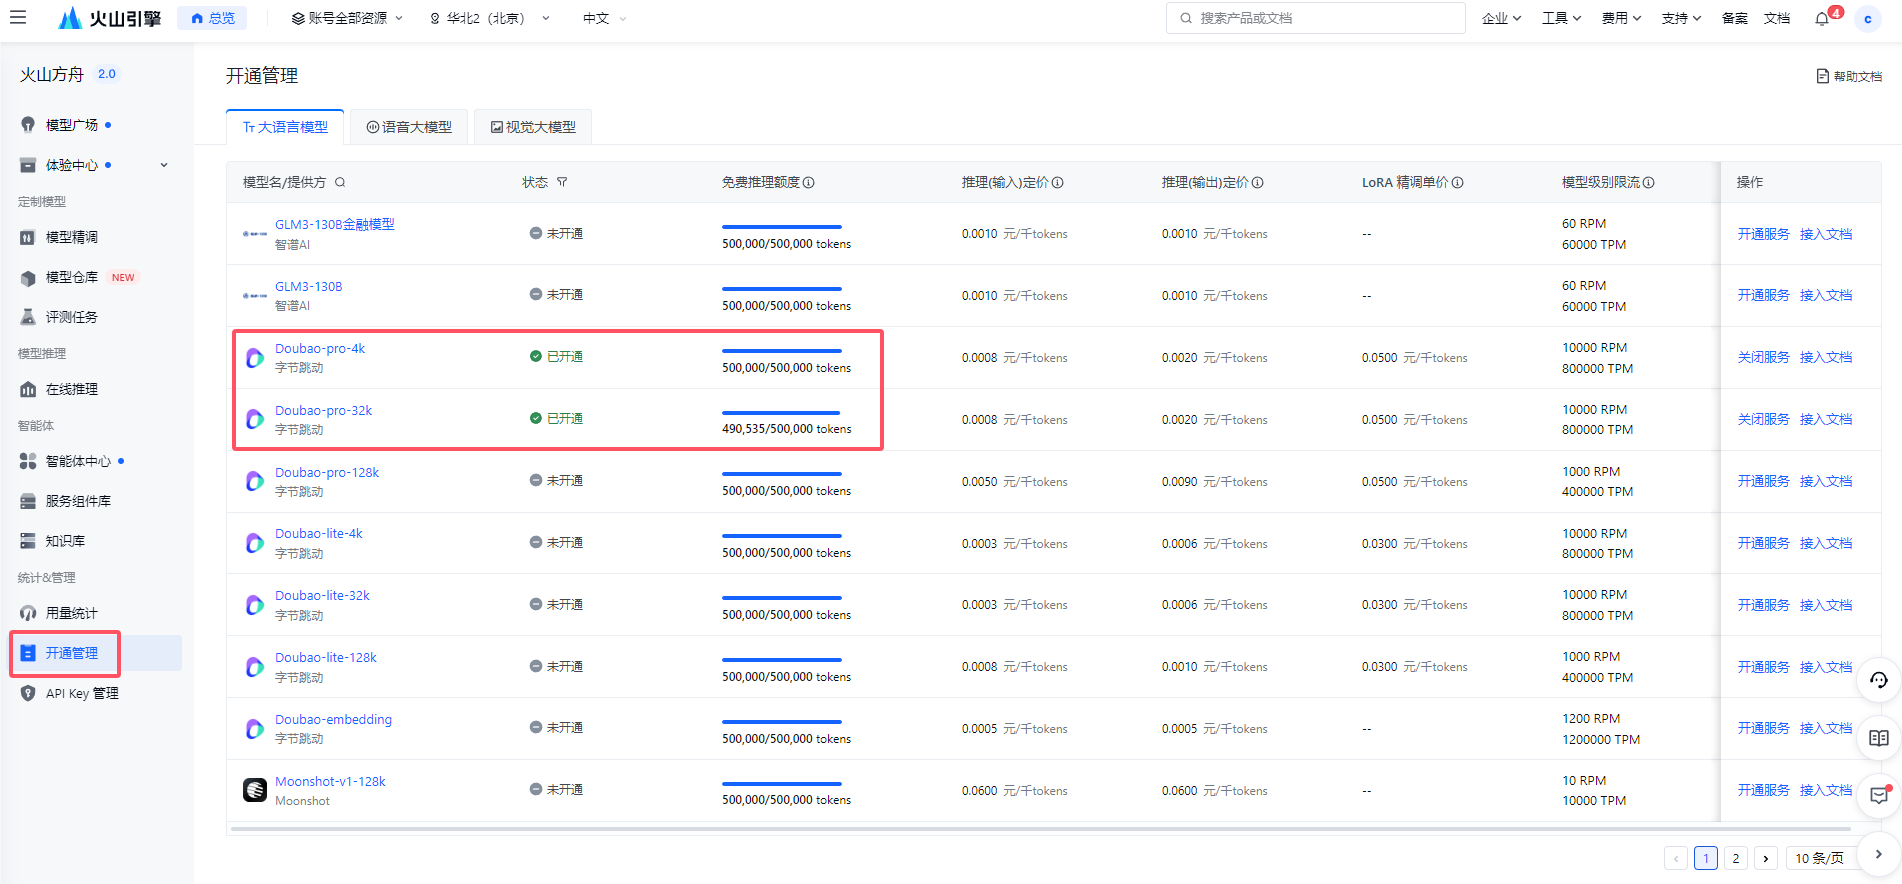Viewport: 1902px width, 884px height.
Task: Click info icon next to free inference quota
Action: click(809, 182)
